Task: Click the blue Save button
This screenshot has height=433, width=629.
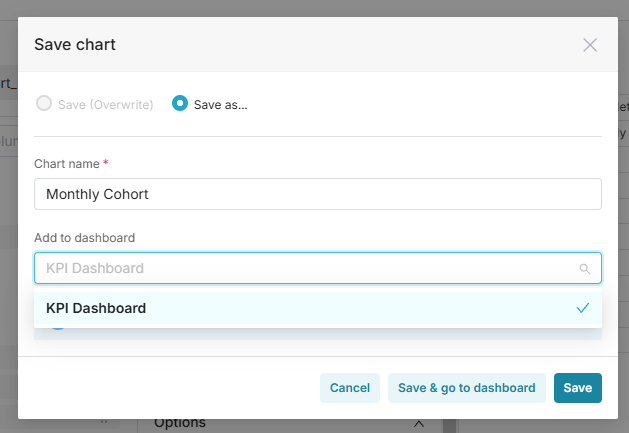Action: (x=578, y=388)
